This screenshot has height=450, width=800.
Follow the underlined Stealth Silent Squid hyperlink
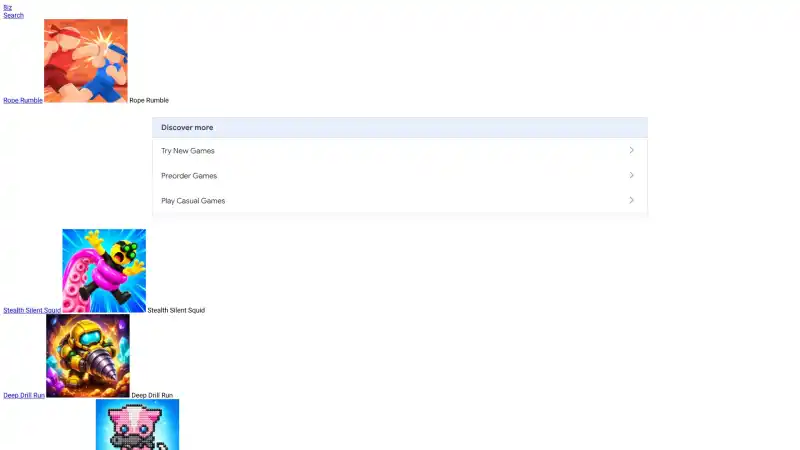tap(32, 310)
